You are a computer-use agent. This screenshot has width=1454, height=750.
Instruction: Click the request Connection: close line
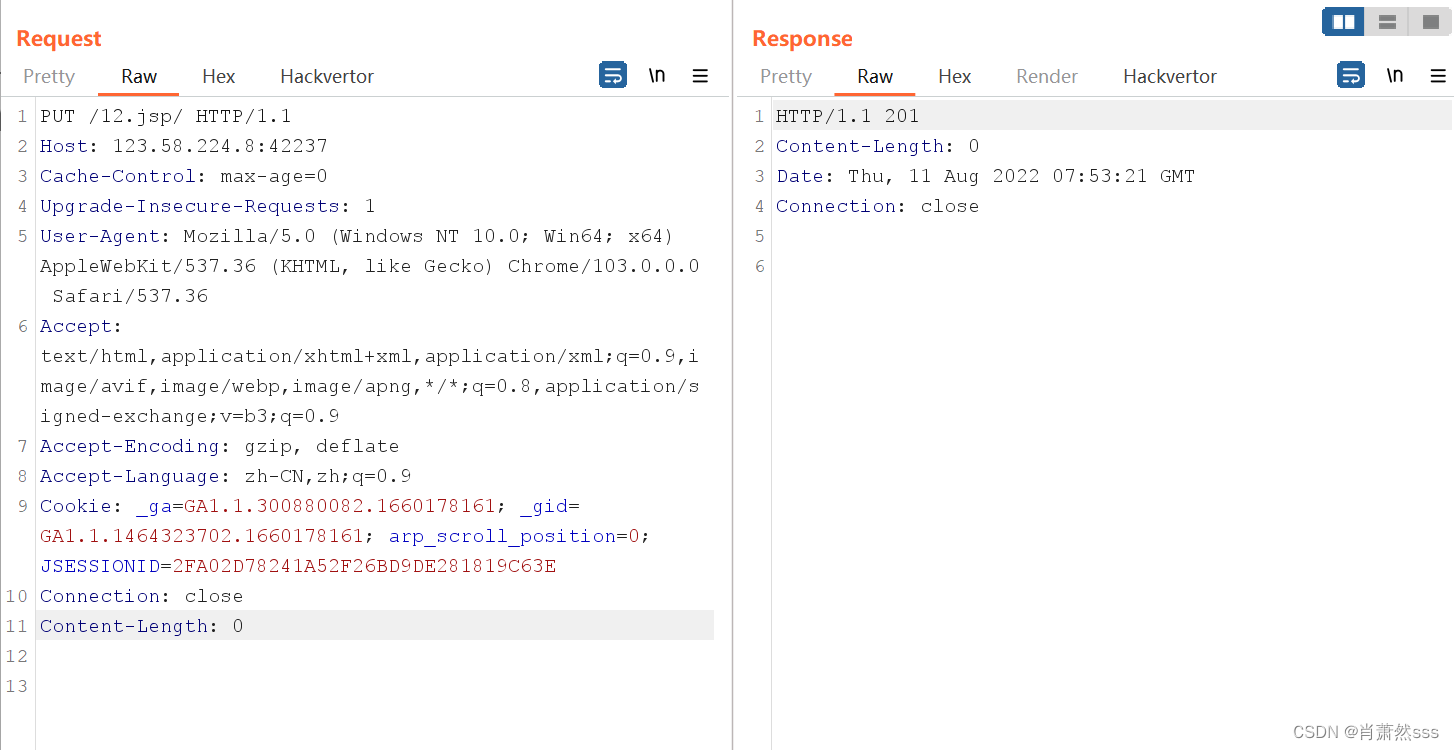[142, 596]
